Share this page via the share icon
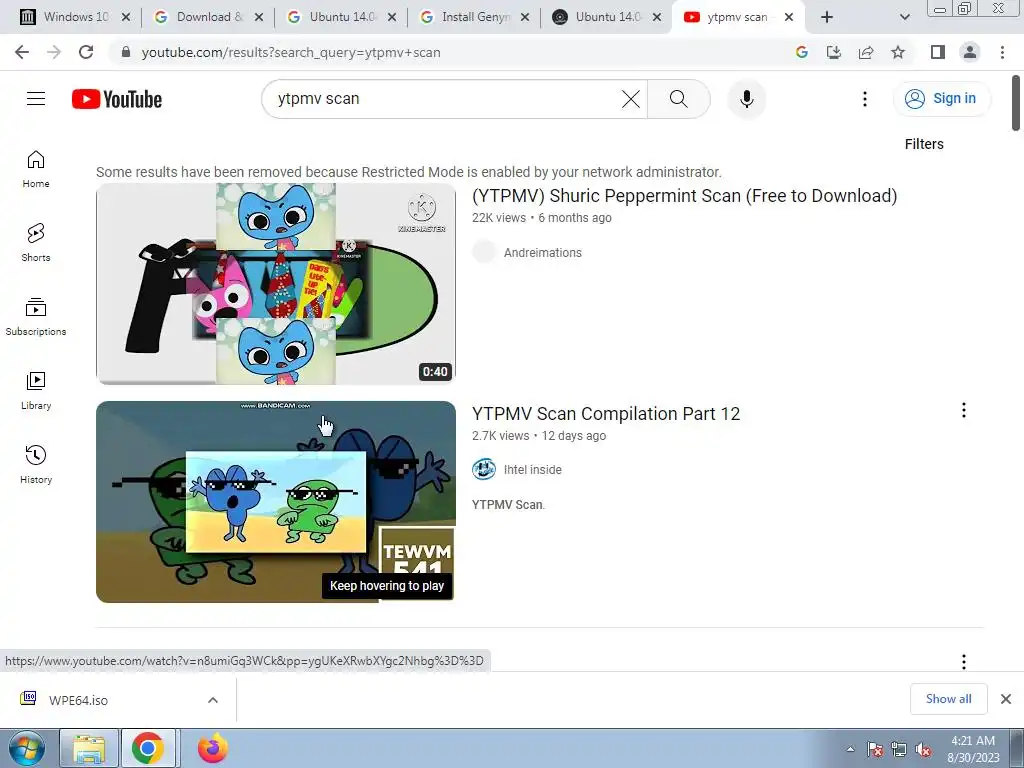The width and height of the screenshot is (1024, 768). 866,52
